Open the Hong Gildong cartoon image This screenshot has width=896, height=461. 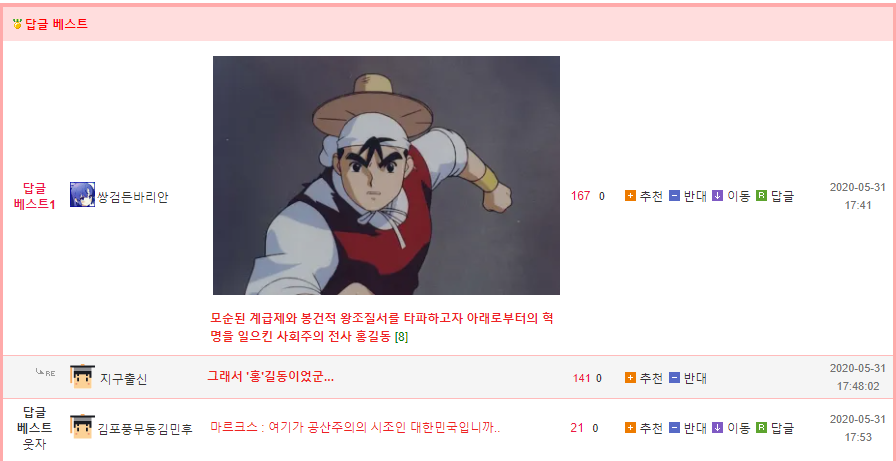[386, 175]
